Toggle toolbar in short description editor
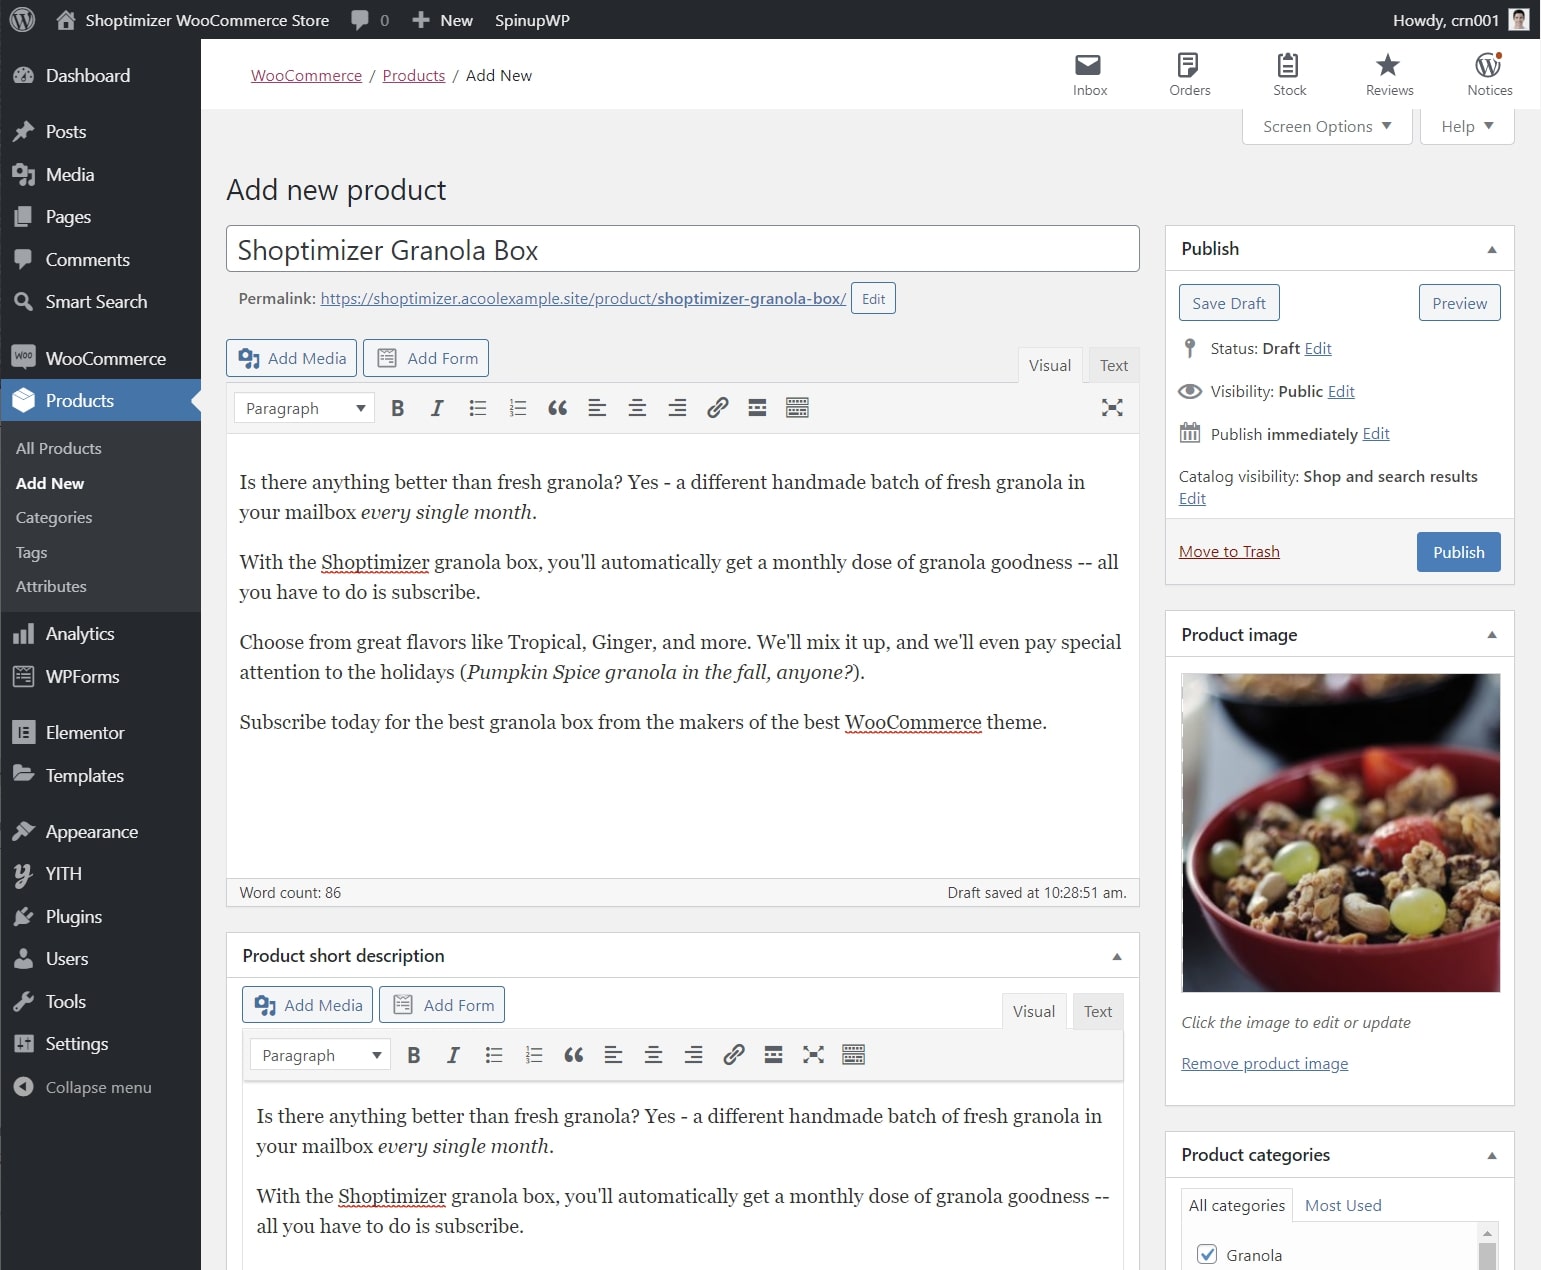Screen dimensions: 1541x1270 tap(853, 1055)
